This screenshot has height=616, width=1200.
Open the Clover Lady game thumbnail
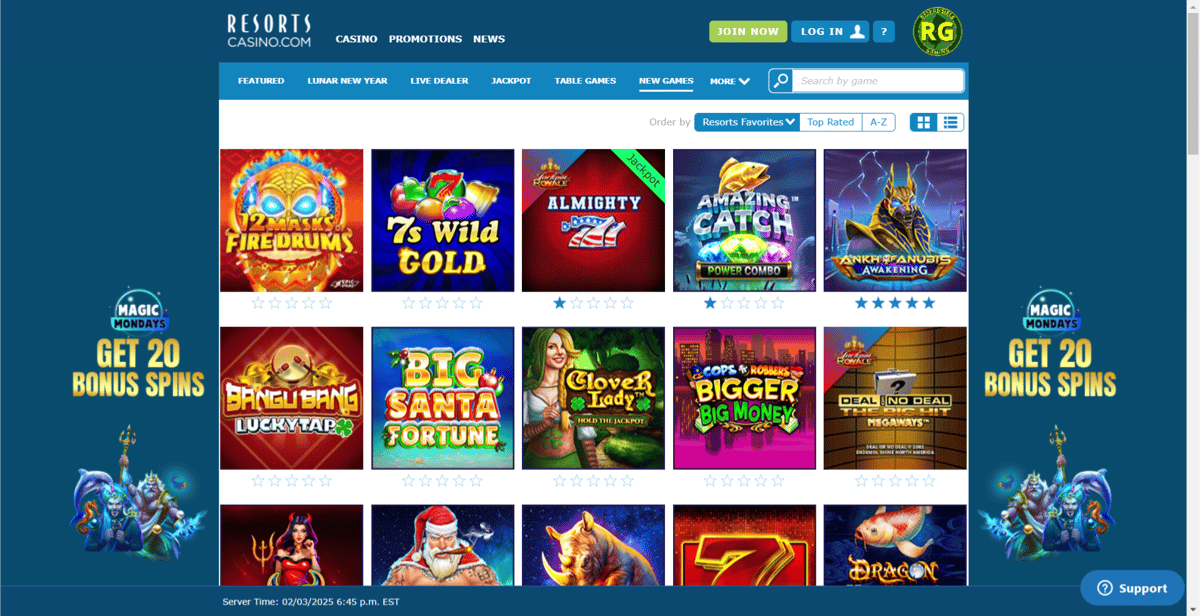(593, 398)
